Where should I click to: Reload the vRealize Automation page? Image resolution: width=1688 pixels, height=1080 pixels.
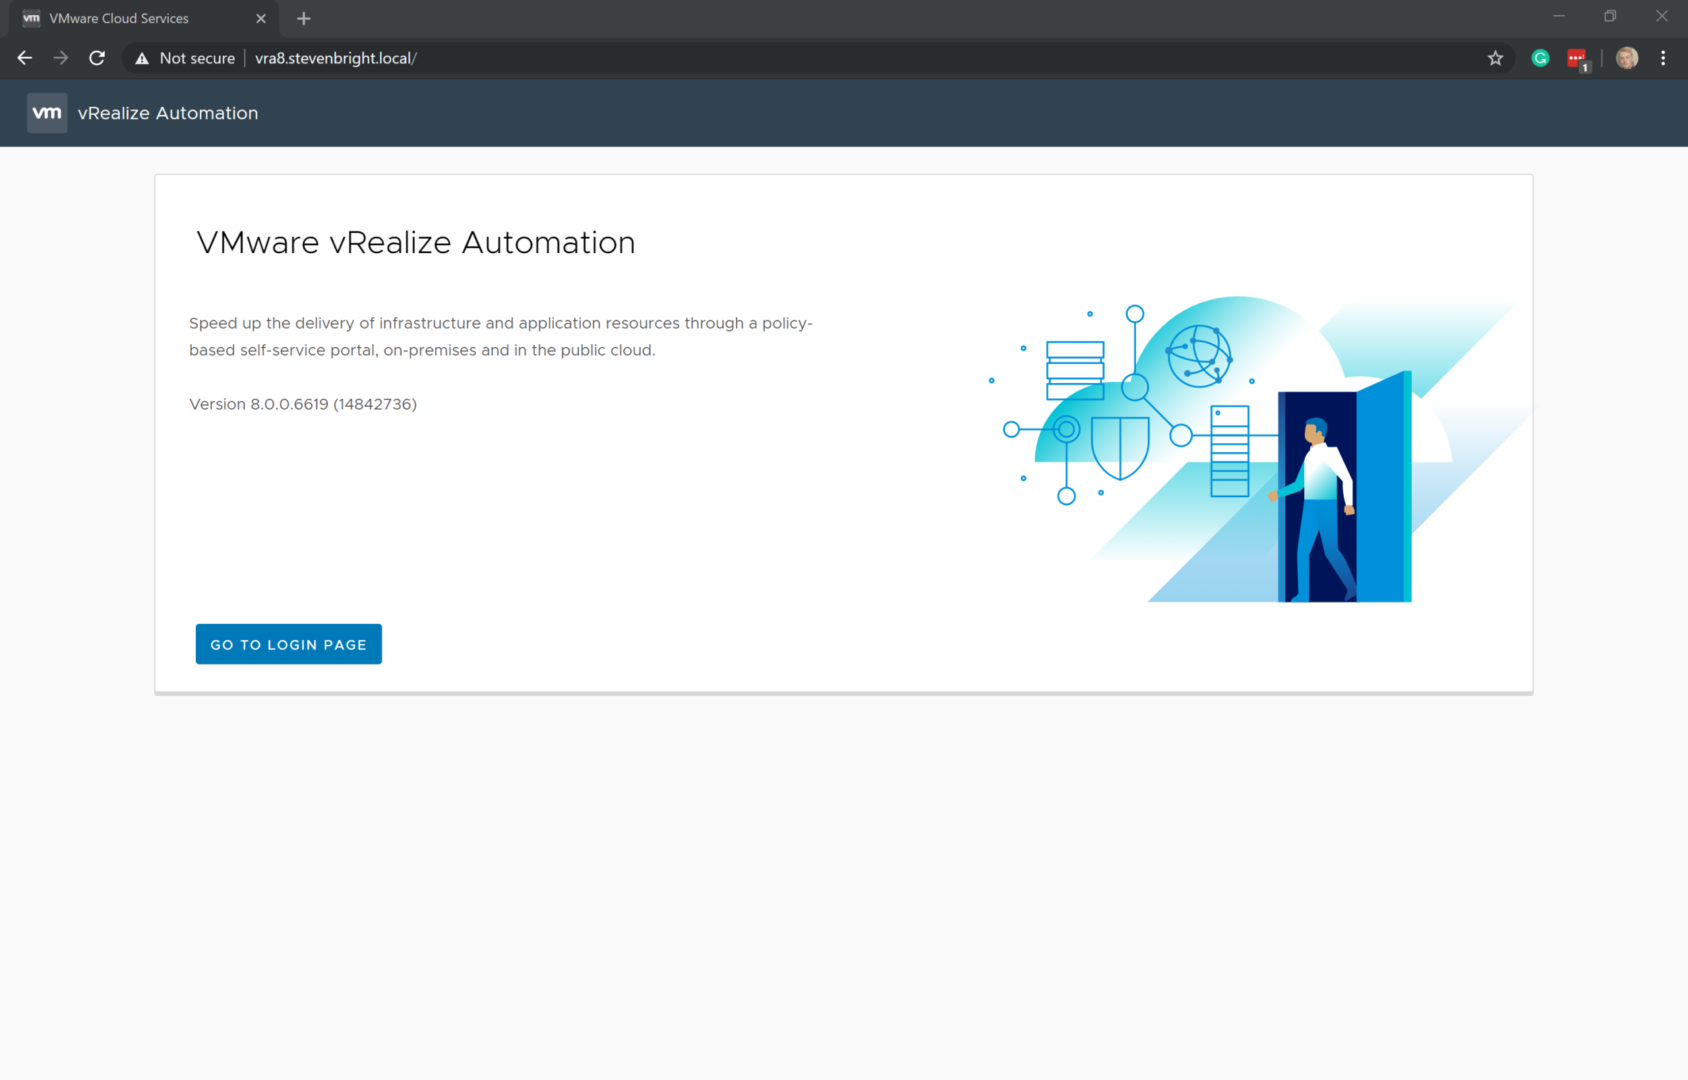(x=97, y=58)
